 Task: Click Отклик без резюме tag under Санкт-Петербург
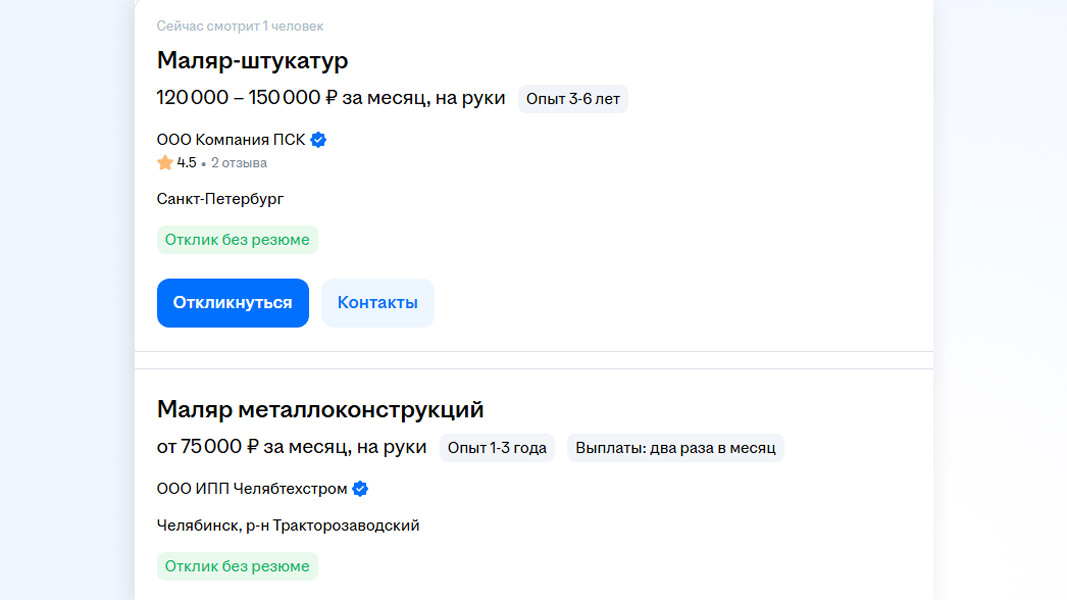pyautogui.click(x=237, y=240)
